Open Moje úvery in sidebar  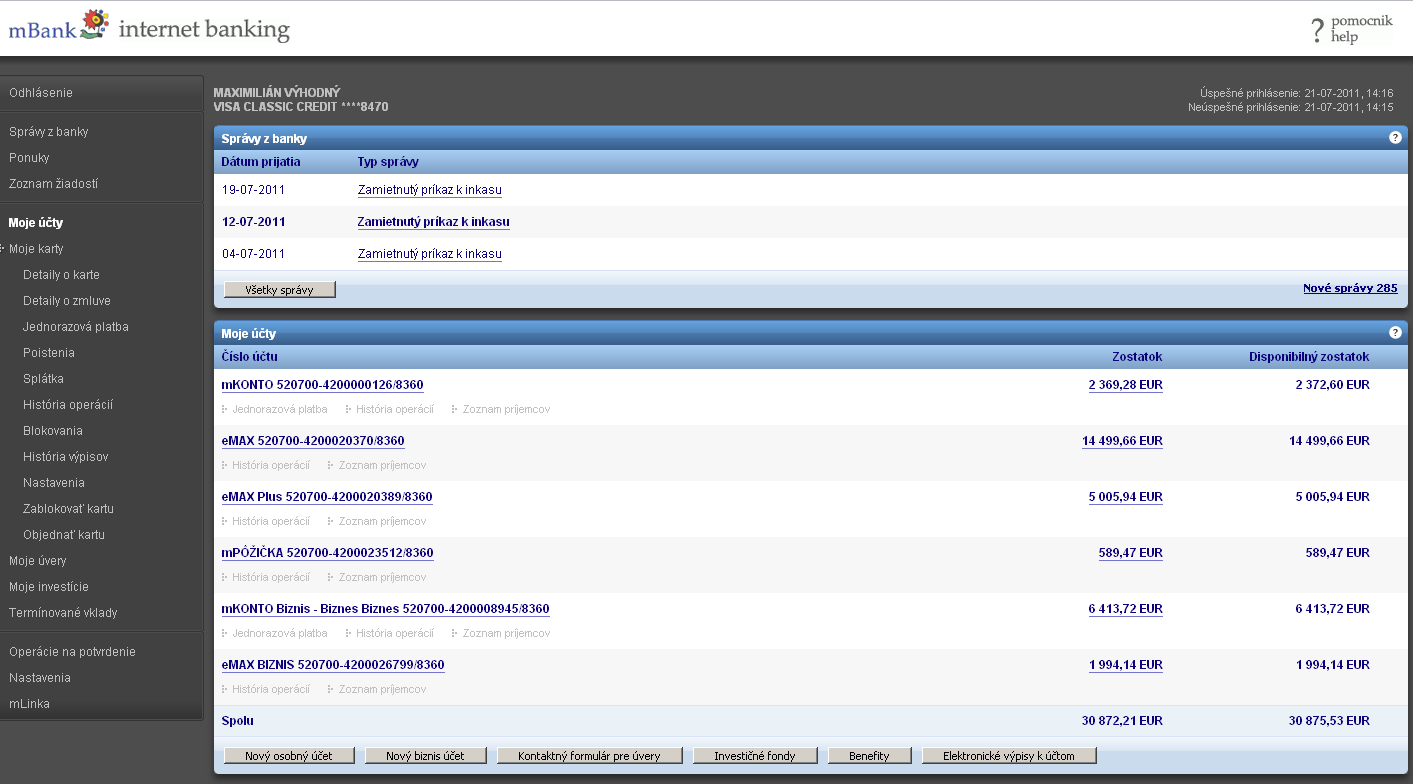(x=38, y=561)
